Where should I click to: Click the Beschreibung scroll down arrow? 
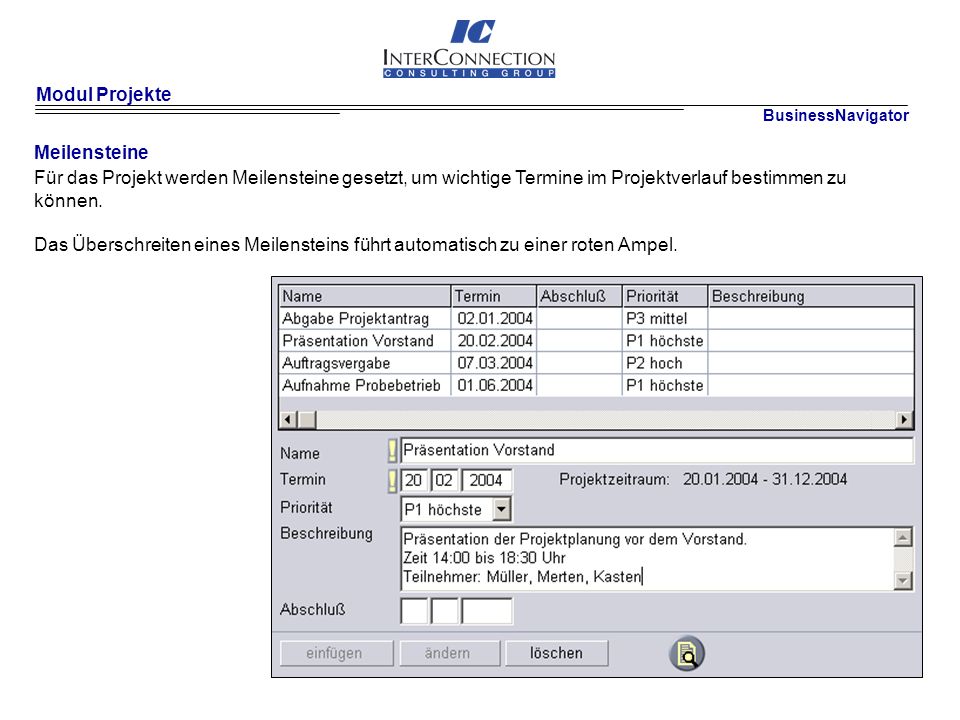click(903, 580)
